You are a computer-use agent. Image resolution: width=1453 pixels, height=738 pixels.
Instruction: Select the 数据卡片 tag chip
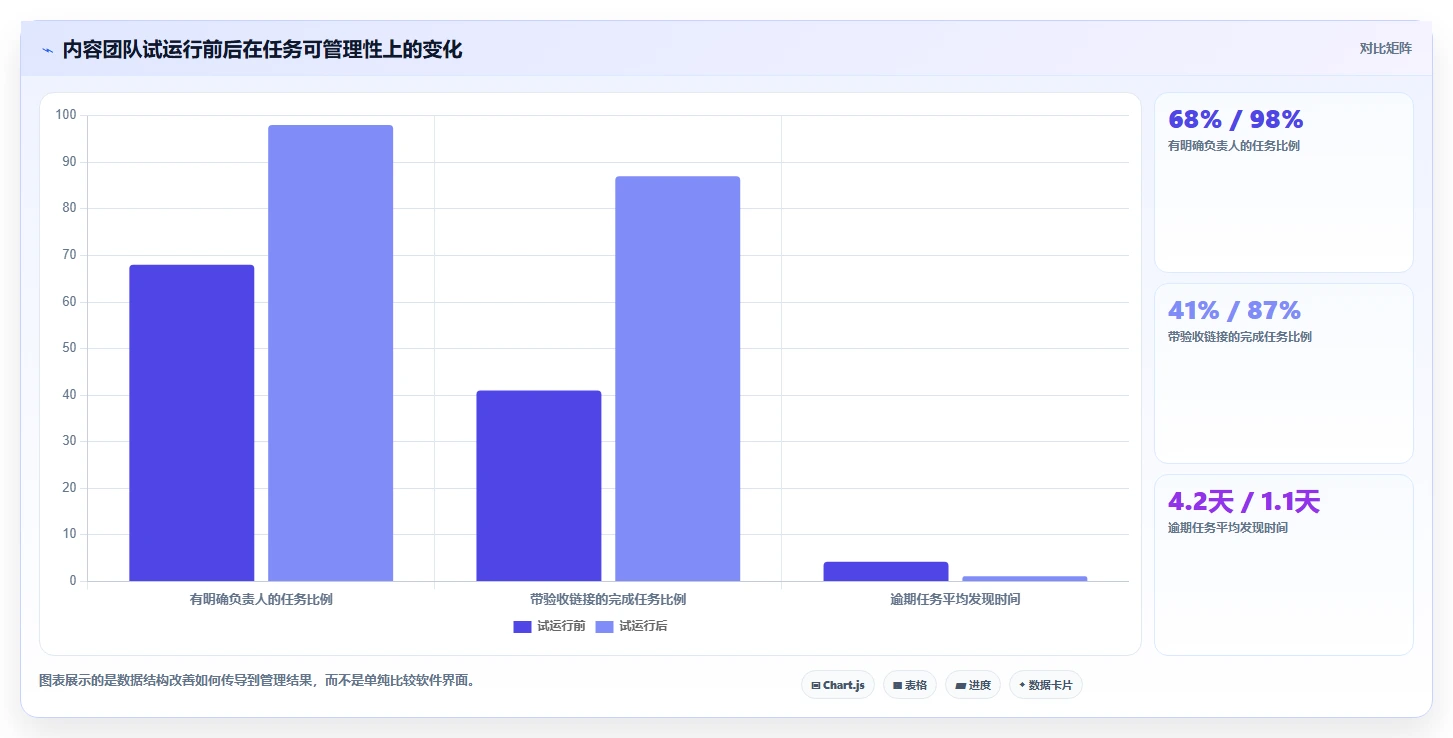[x=1046, y=685]
